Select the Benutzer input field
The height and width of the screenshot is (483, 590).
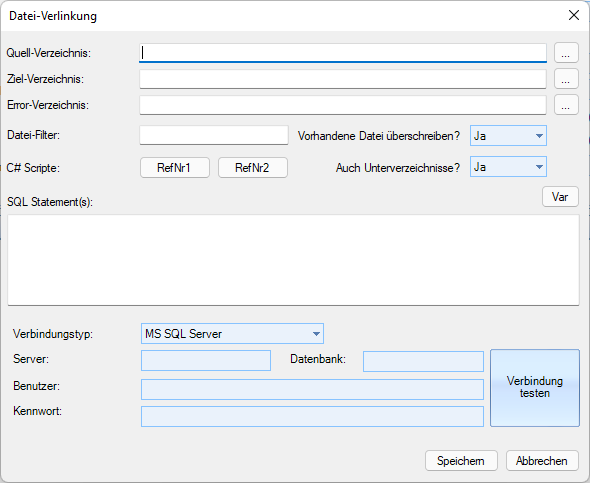[312, 389]
